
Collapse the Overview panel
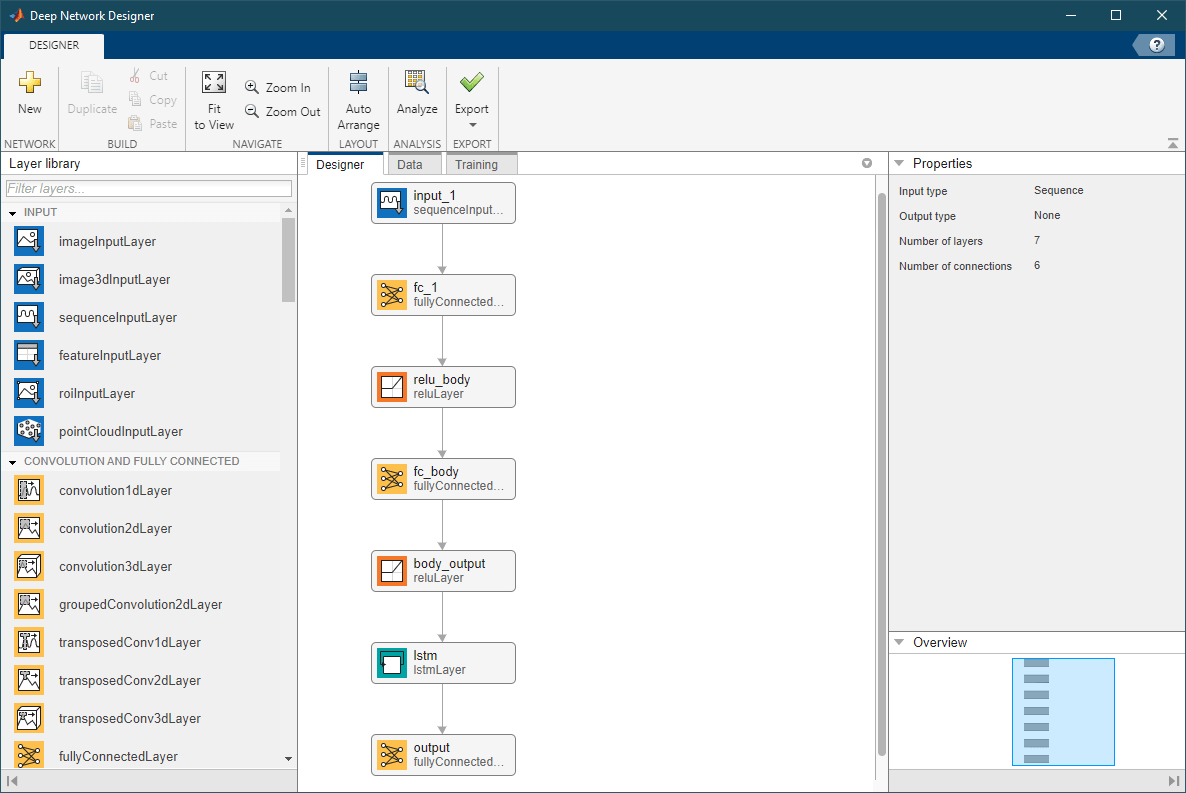[899, 642]
